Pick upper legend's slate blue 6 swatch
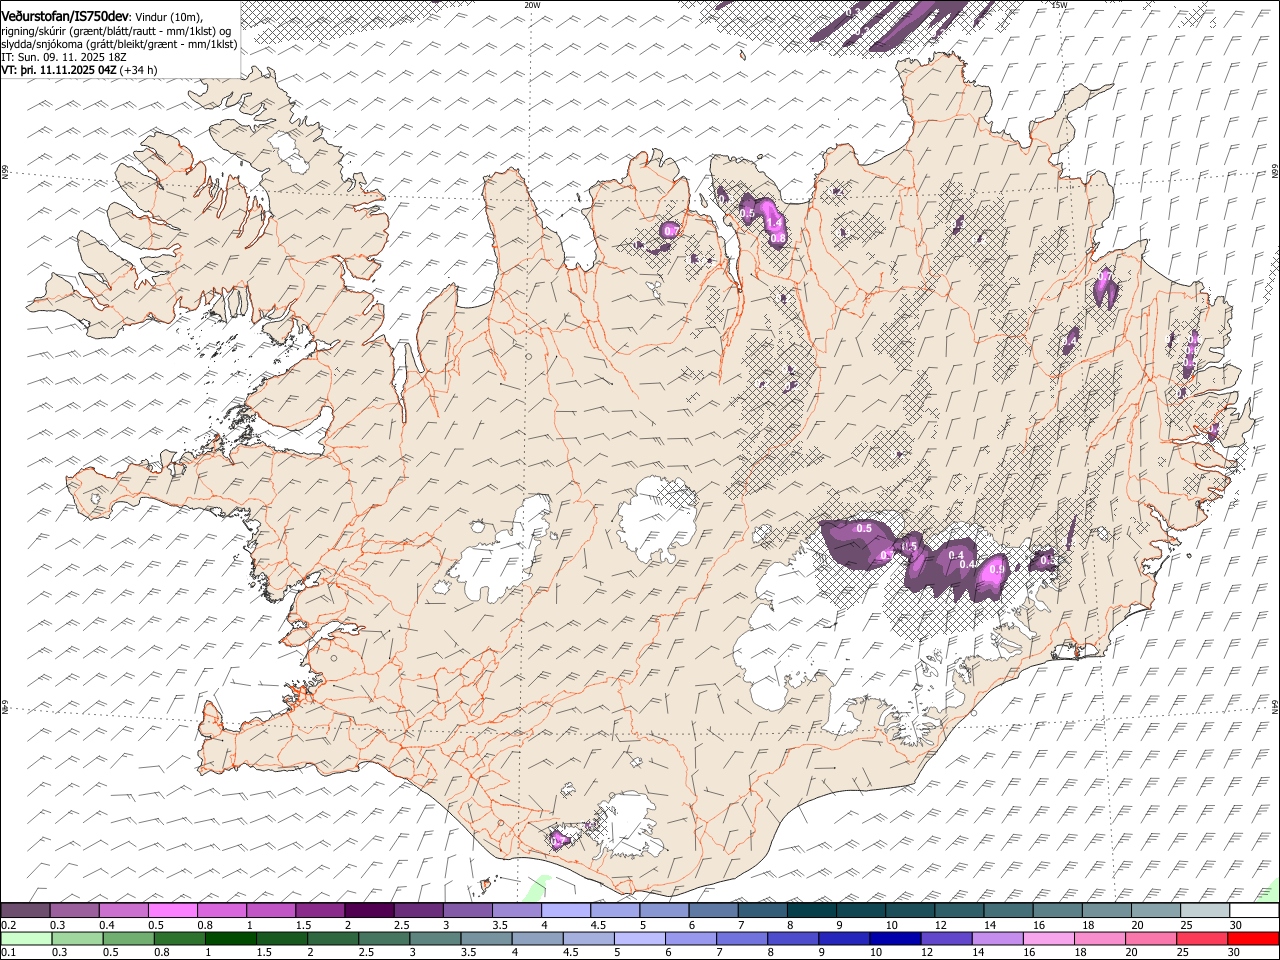1280x960 pixels. point(712,911)
